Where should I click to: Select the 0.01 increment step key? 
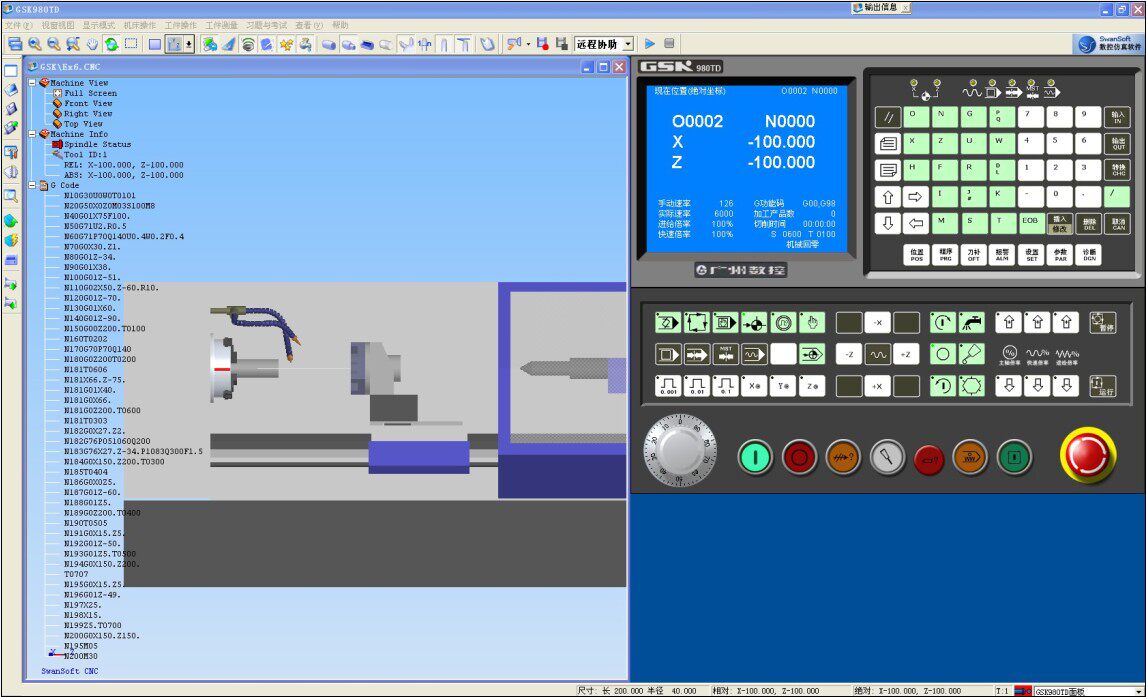coord(697,386)
